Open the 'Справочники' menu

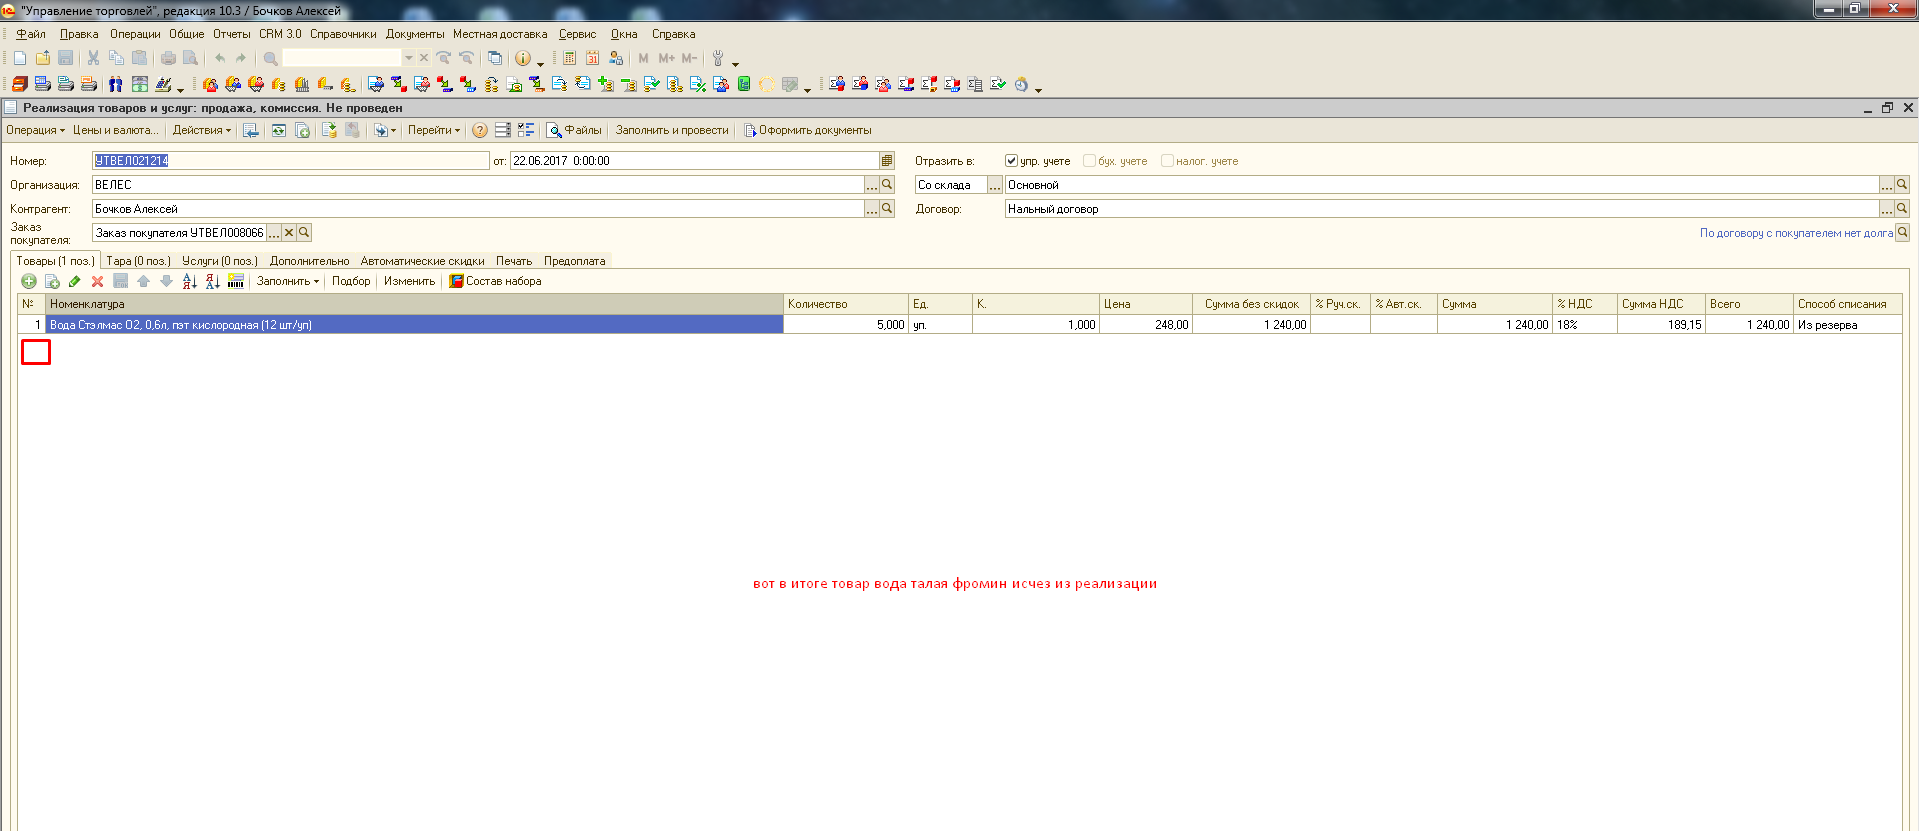[x=343, y=34]
